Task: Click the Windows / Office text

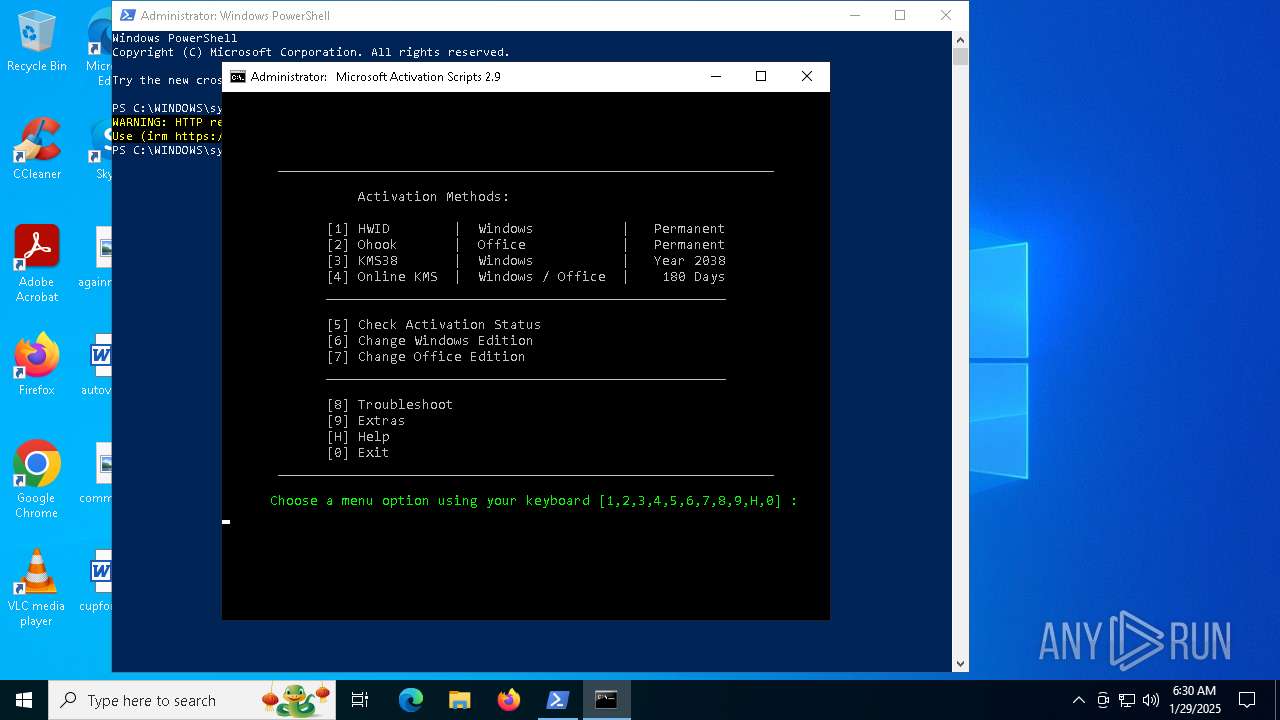Action: pyautogui.click(x=542, y=277)
